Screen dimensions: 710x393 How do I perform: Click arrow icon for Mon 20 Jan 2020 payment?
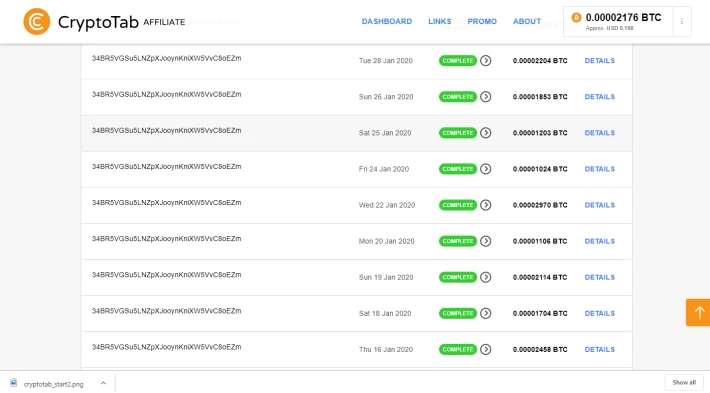coord(485,241)
